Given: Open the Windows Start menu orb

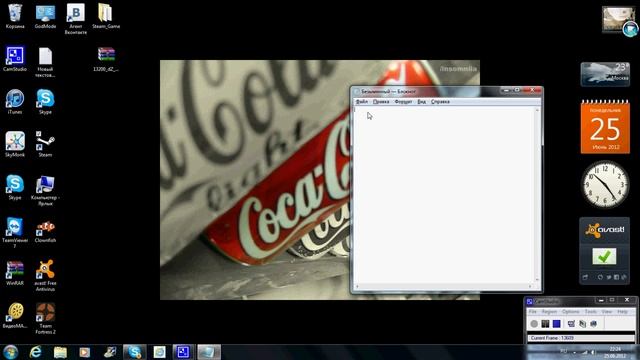Looking at the screenshot, I should pos(10,352).
